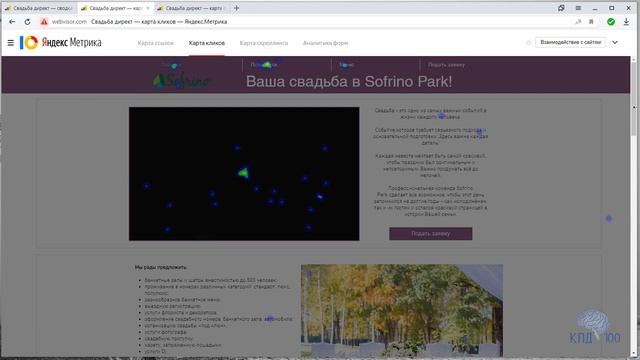The image size is (640, 360).
Task: Open the browser settings menu icon
Action: point(578,8)
